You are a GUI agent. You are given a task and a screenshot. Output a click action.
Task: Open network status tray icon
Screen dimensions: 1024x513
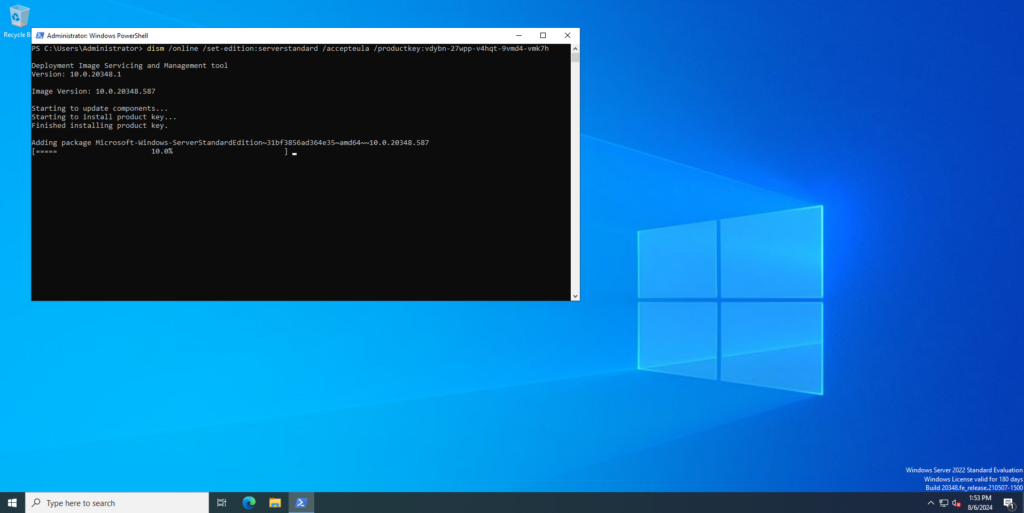[944, 503]
